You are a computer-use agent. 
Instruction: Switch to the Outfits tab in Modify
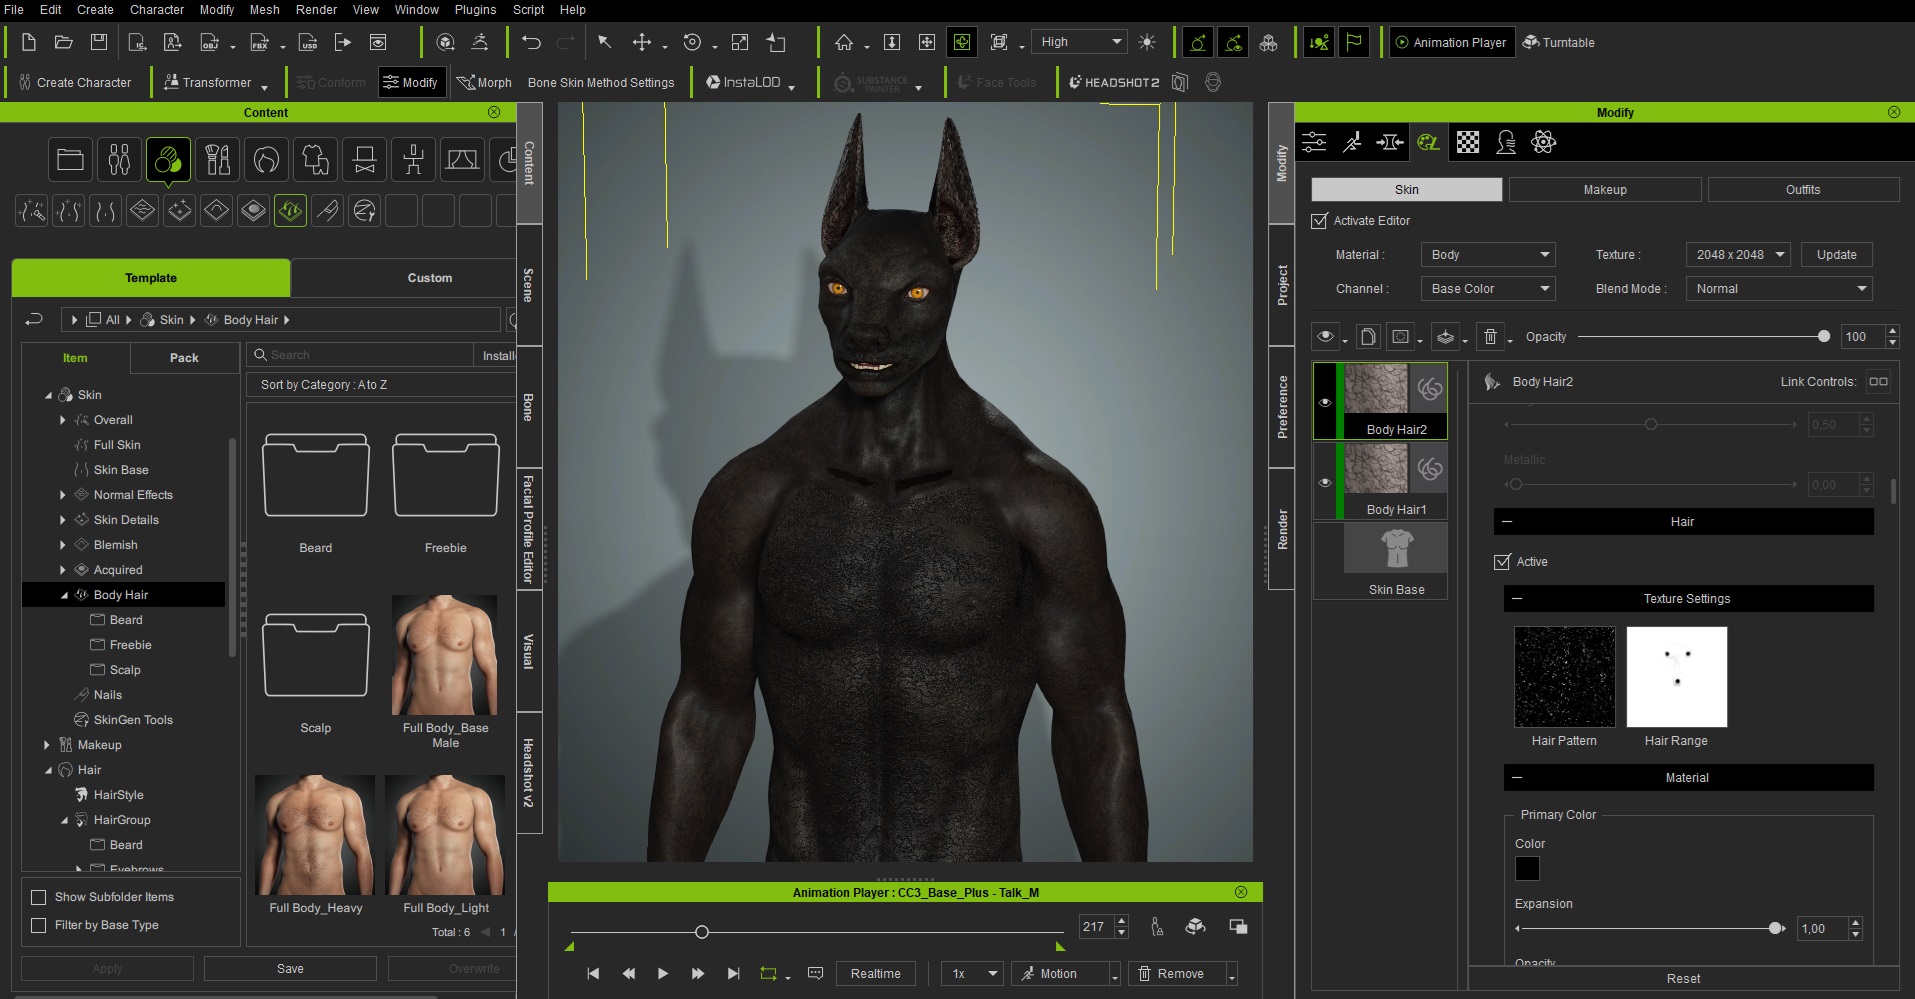1803,190
